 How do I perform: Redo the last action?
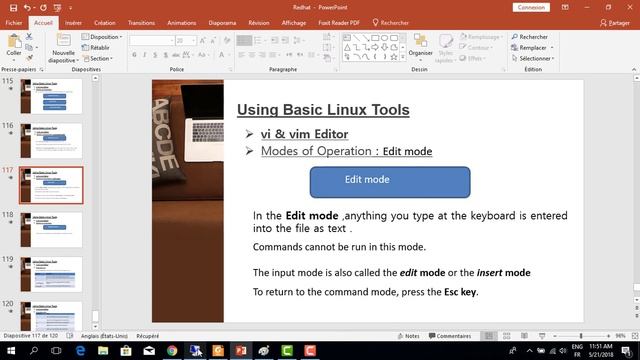tap(43, 8)
